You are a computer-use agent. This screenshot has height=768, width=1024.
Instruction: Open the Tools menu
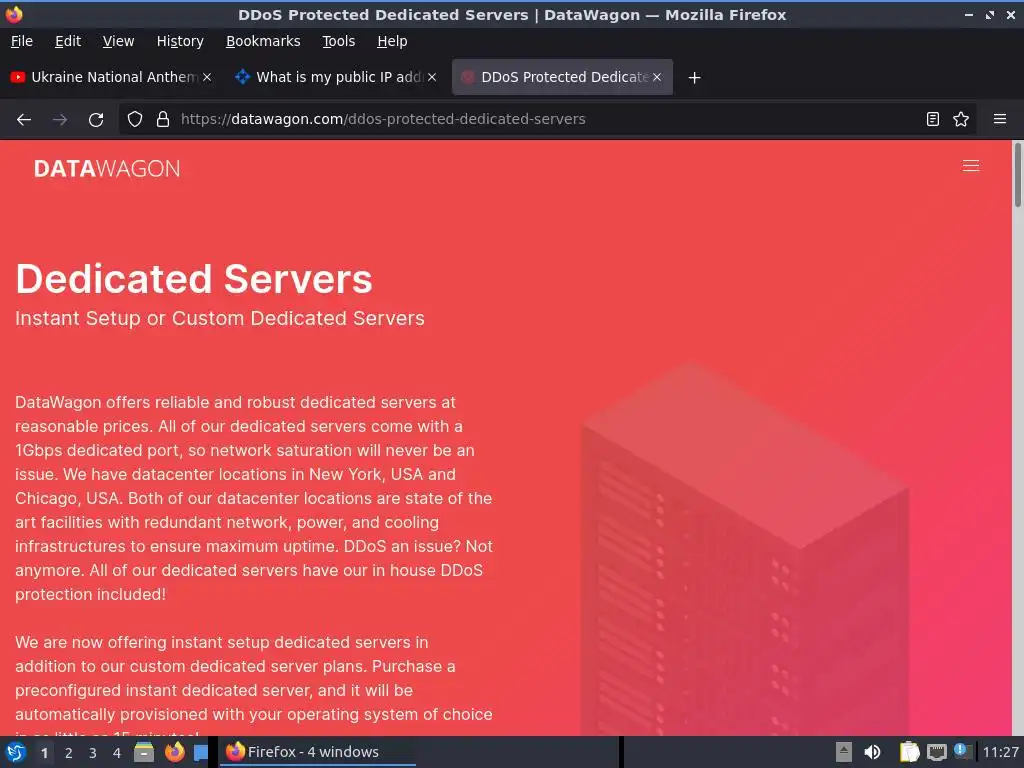[x=338, y=41]
